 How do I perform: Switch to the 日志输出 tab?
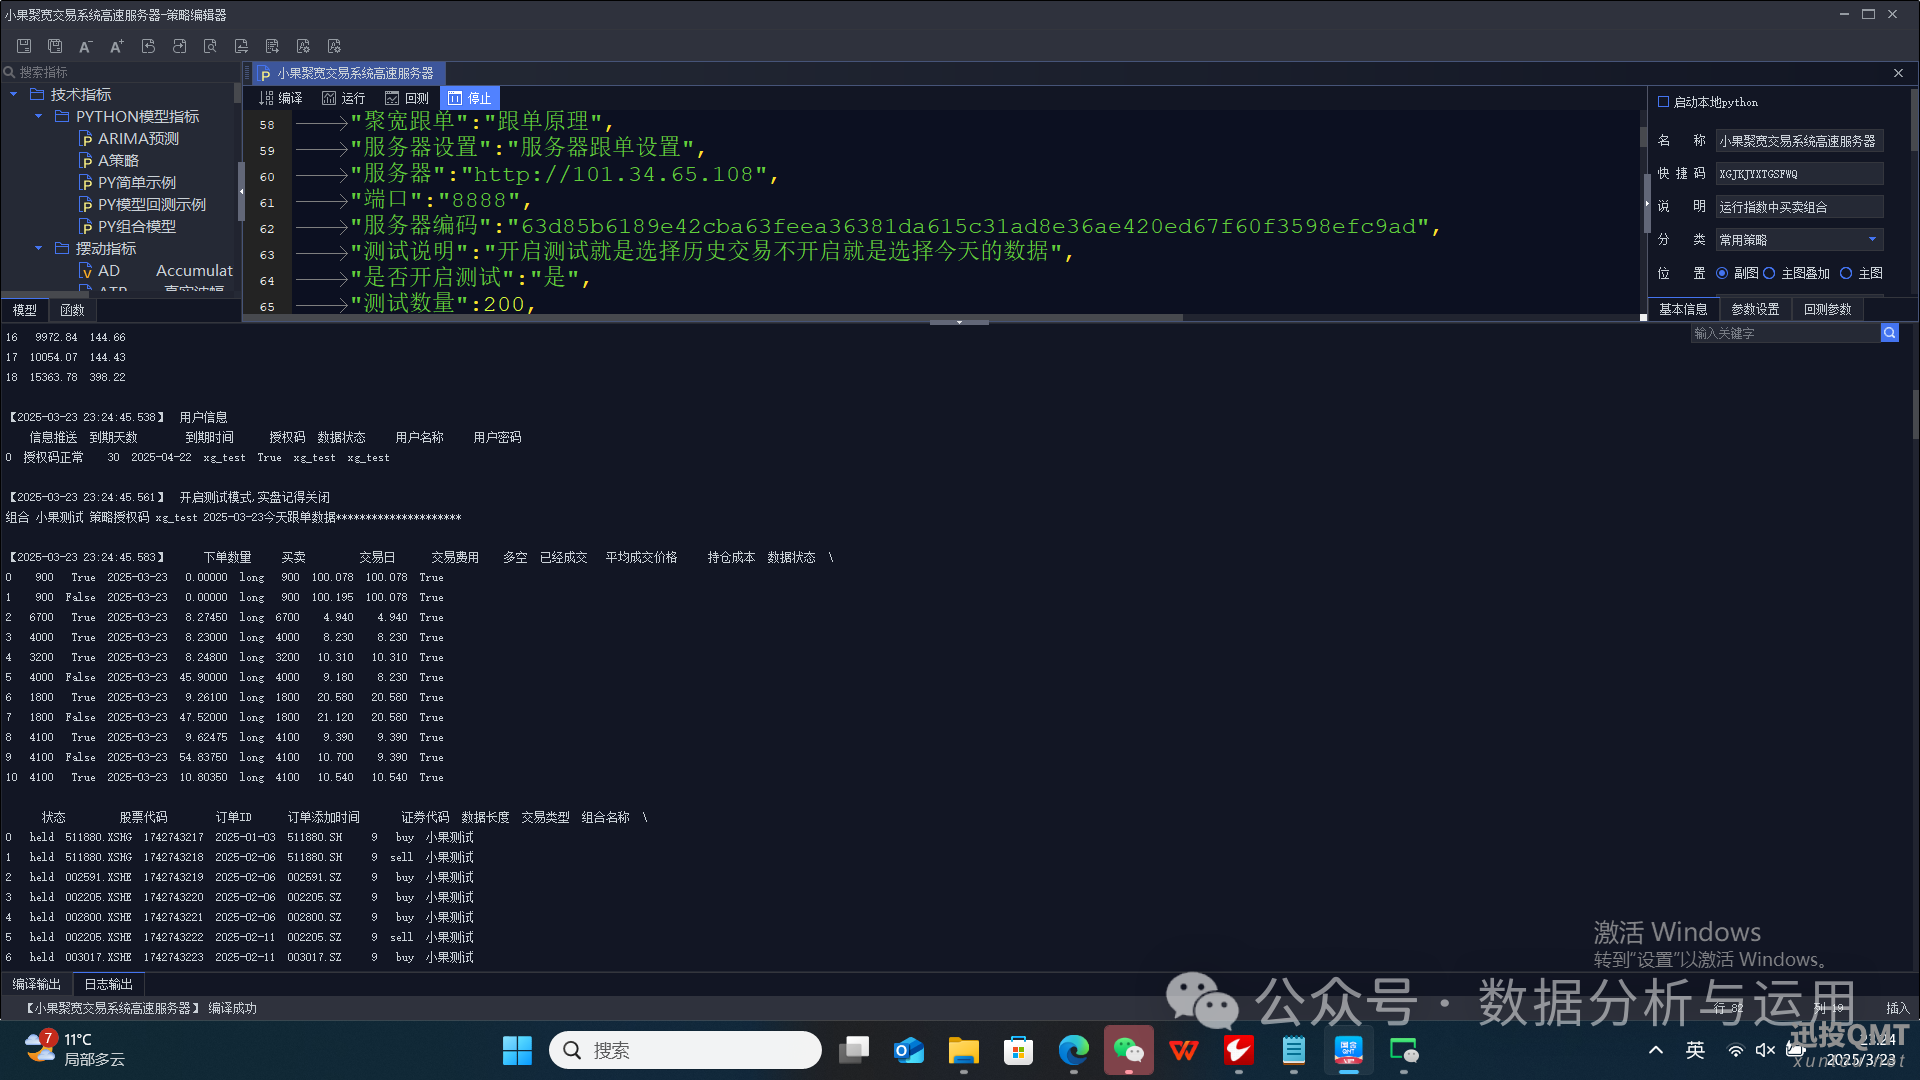[x=109, y=984]
